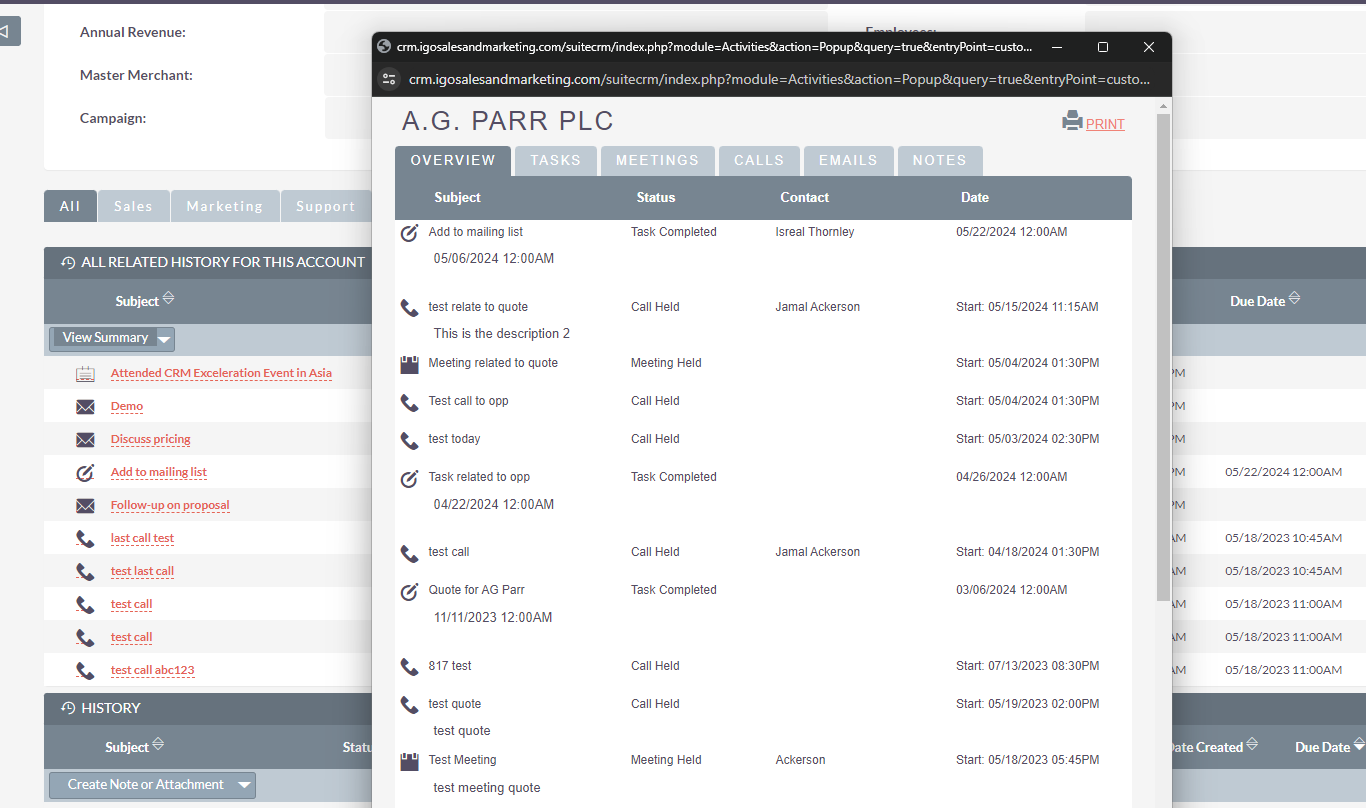
Task: Click the Subject column header in popup
Action: tap(458, 198)
